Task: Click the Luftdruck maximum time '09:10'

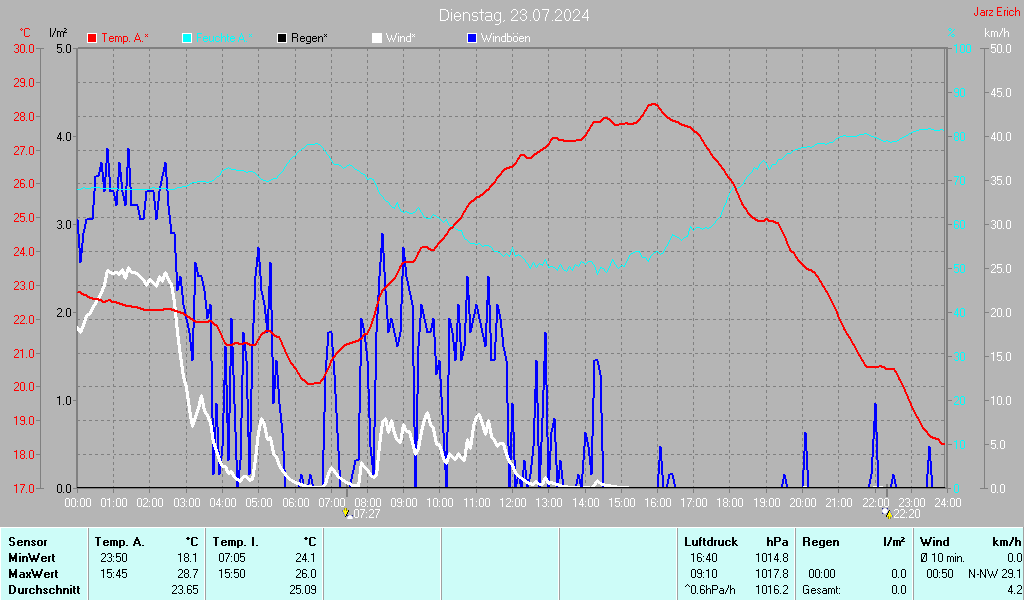Action: click(703, 574)
